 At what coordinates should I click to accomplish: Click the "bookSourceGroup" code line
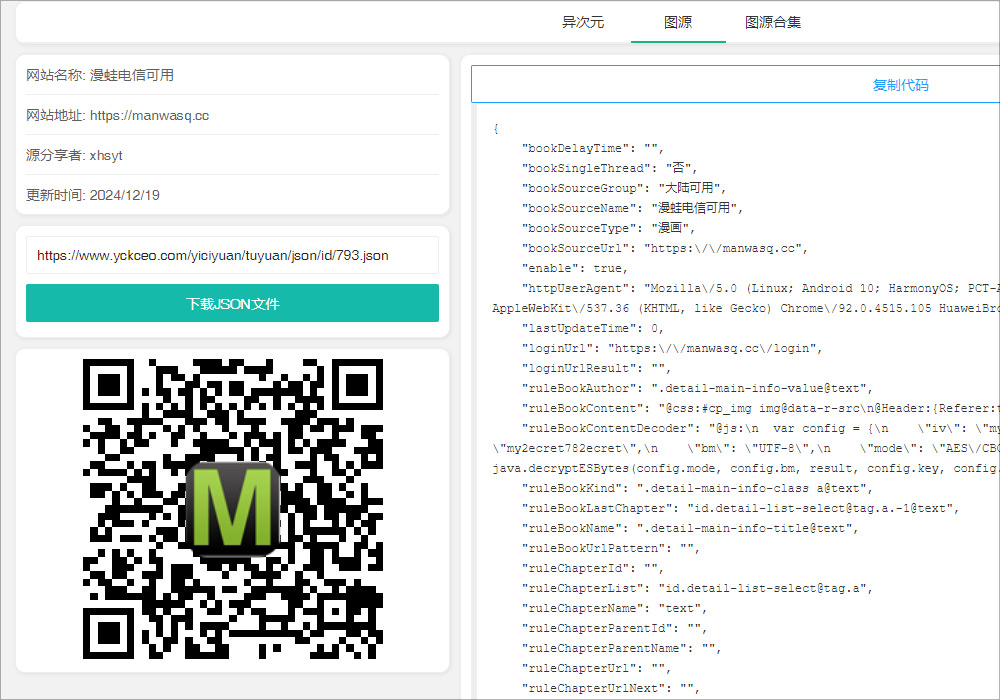click(624, 188)
